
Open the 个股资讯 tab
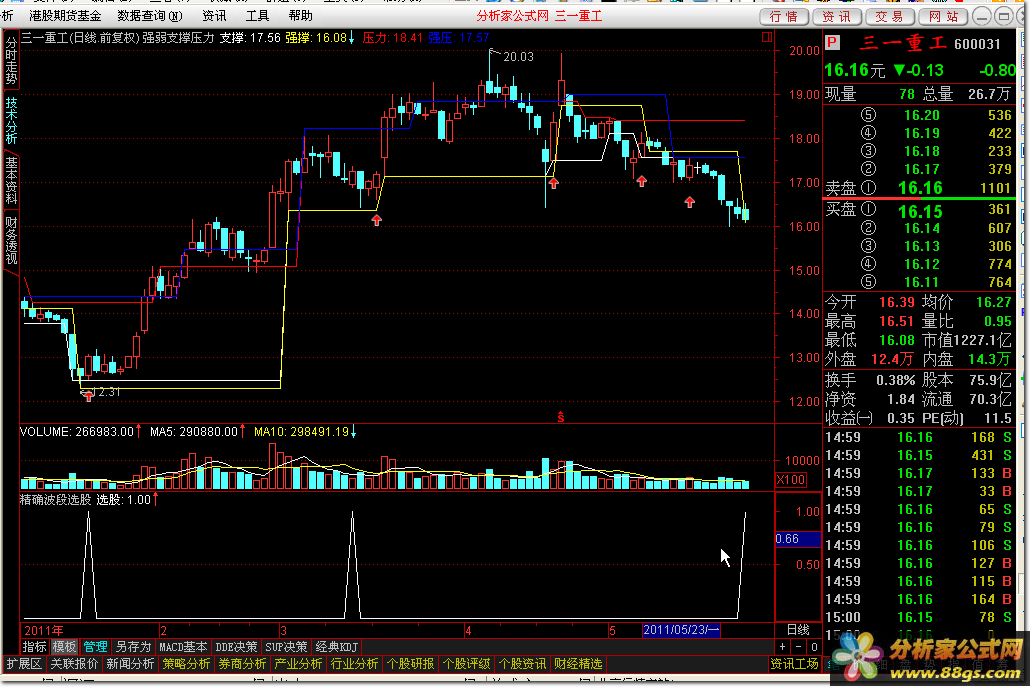[522, 664]
